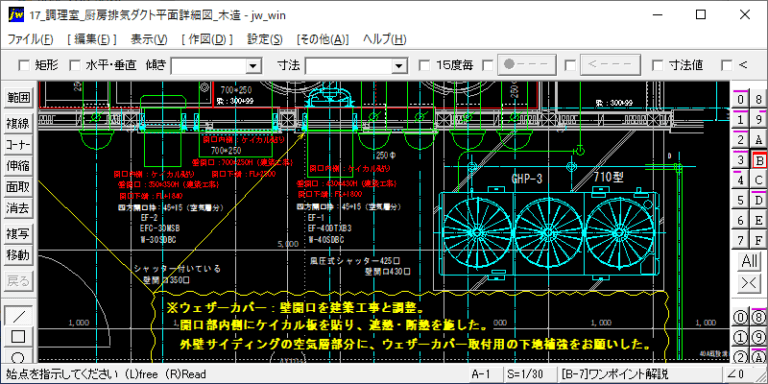Select circled layer group 0
The image size is (768, 384).
[741, 317]
